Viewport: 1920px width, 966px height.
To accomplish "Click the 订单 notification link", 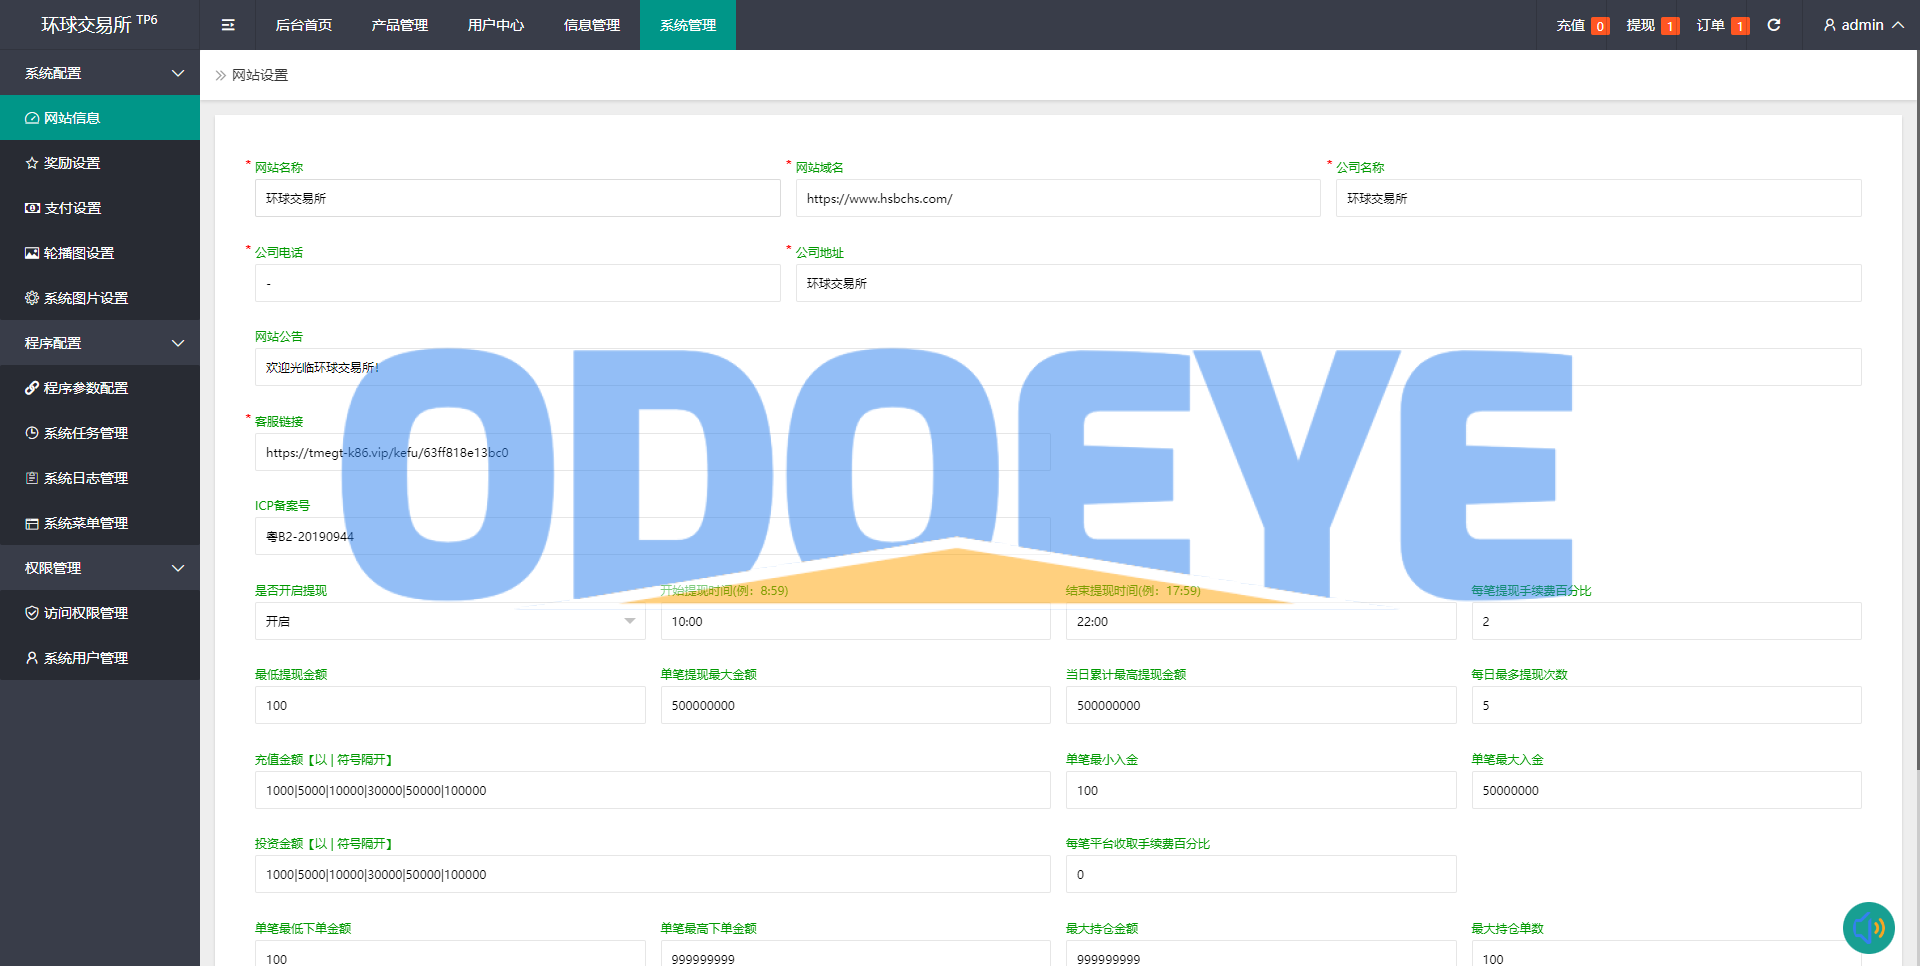I will click(1711, 25).
